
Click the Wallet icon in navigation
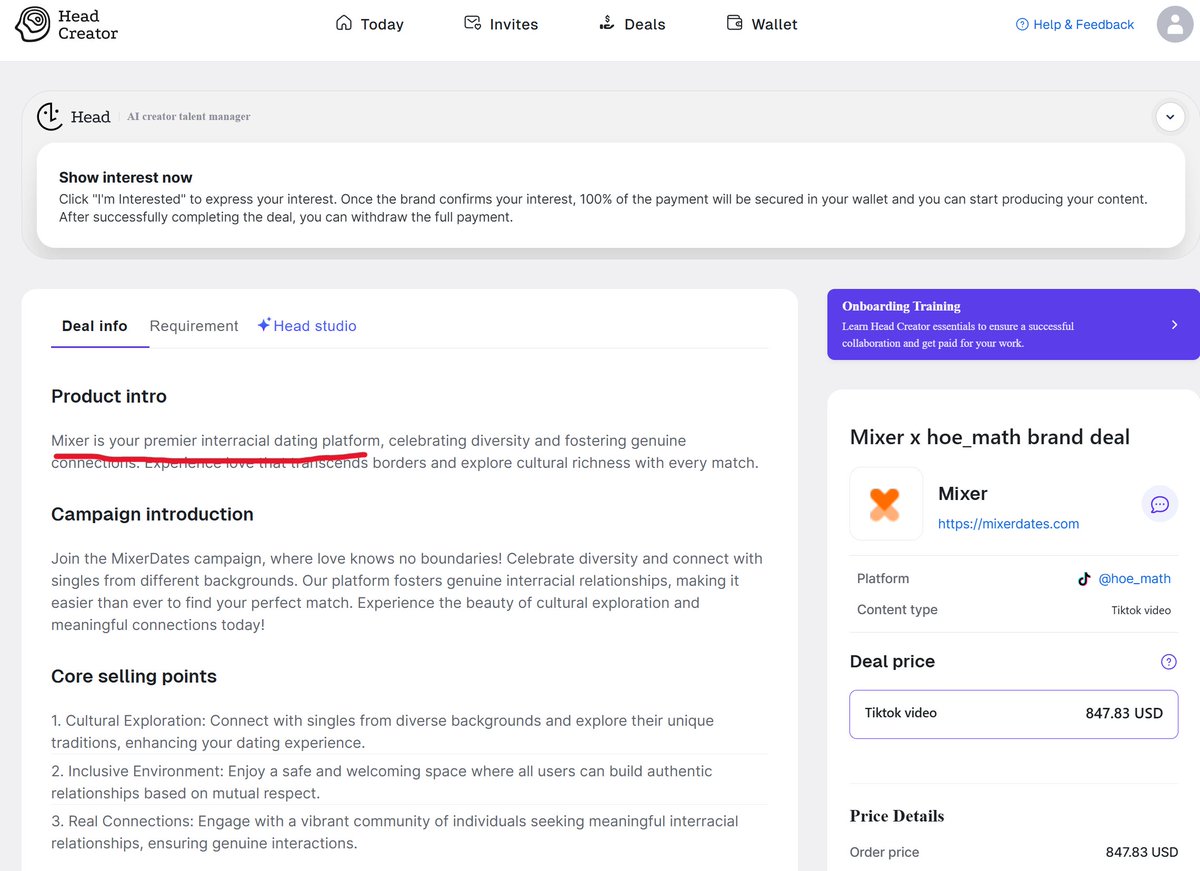click(735, 23)
